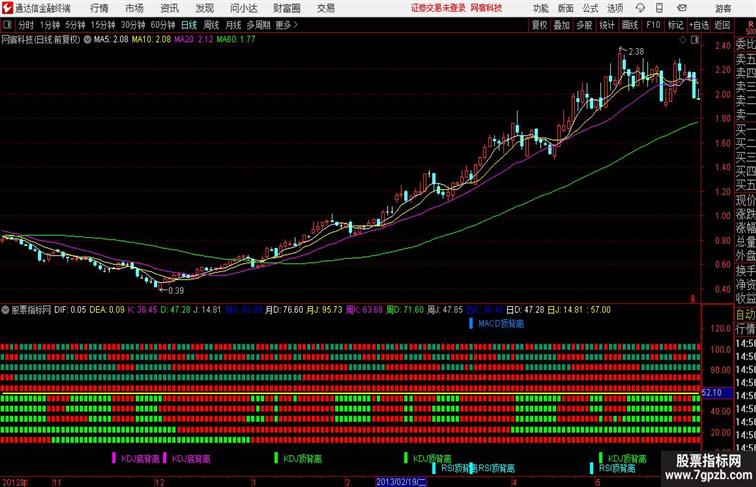The image size is (756, 487).
Task: Click the 返回 back button
Action: click(722, 25)
